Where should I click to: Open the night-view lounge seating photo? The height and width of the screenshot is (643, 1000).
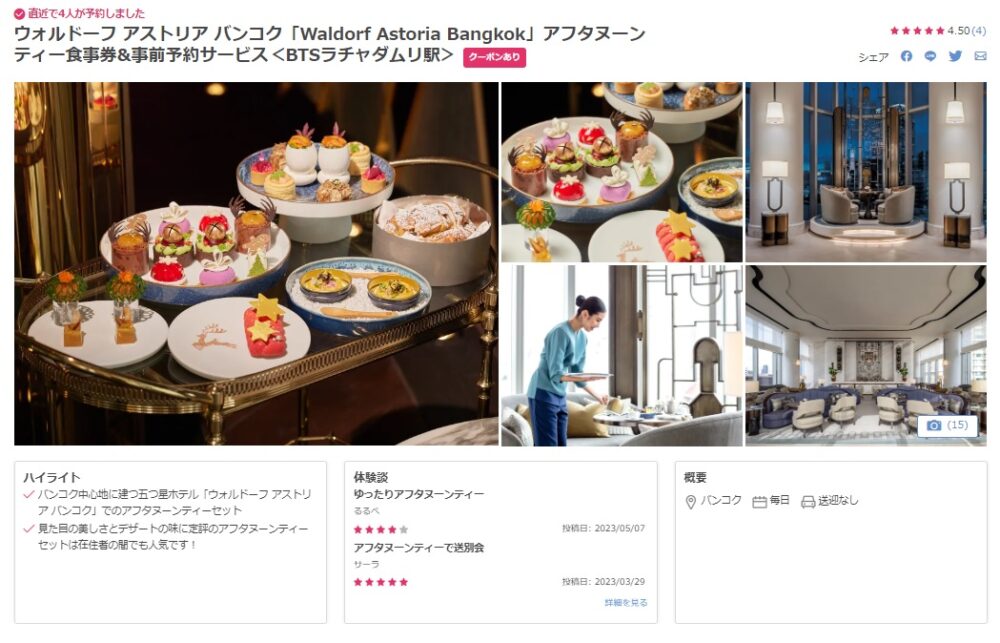pyautogui.click(x=866, y=172)
